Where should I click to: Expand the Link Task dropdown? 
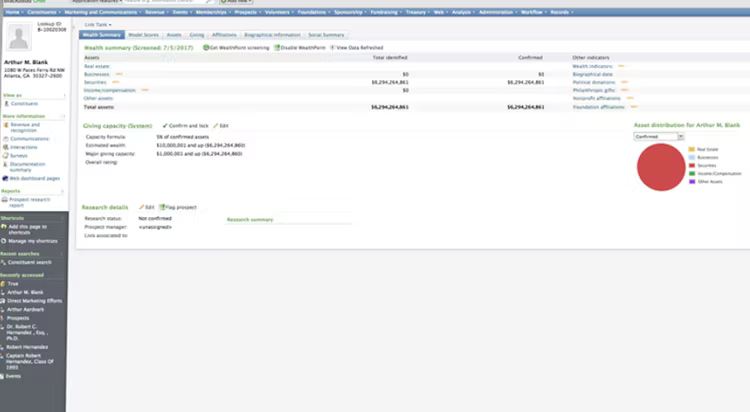(x=98, y=24)
